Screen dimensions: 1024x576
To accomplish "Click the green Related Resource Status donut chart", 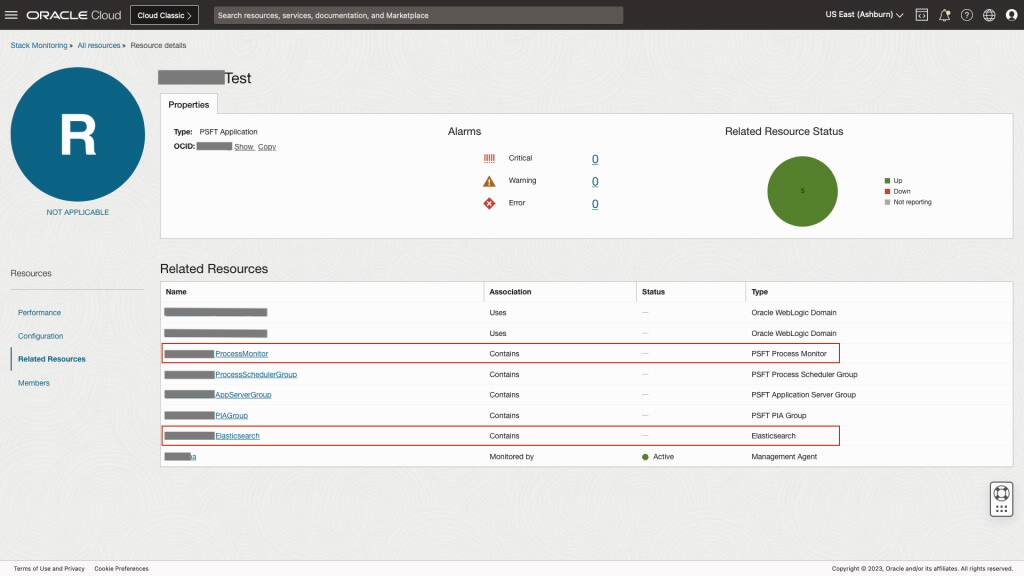I will pos(802,190).
